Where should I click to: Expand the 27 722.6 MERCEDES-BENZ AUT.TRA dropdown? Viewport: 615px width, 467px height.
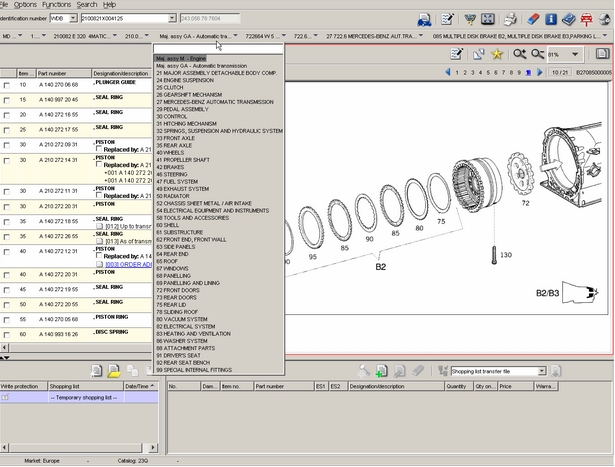(x=421, y=36)
